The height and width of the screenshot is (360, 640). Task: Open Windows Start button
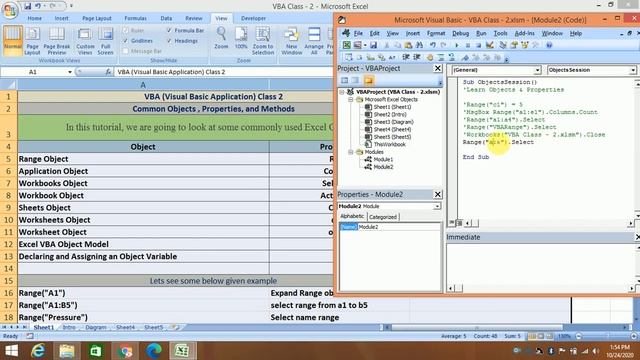pos(11,351)
